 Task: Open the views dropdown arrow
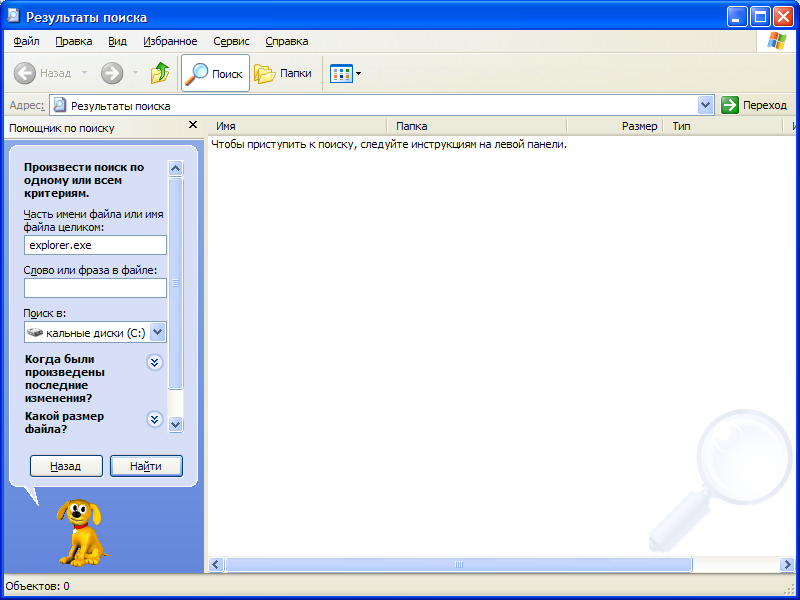pos(358,73)
